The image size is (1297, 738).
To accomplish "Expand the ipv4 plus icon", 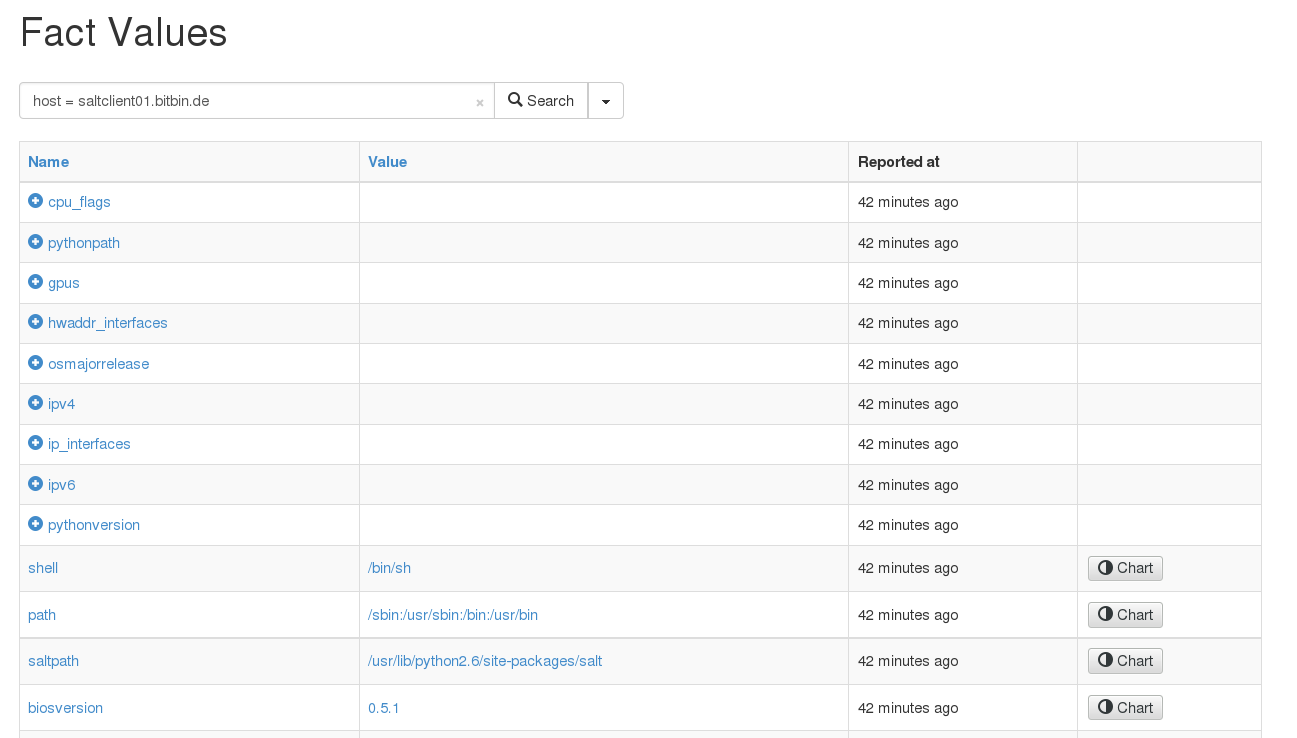I will (35, 403).
